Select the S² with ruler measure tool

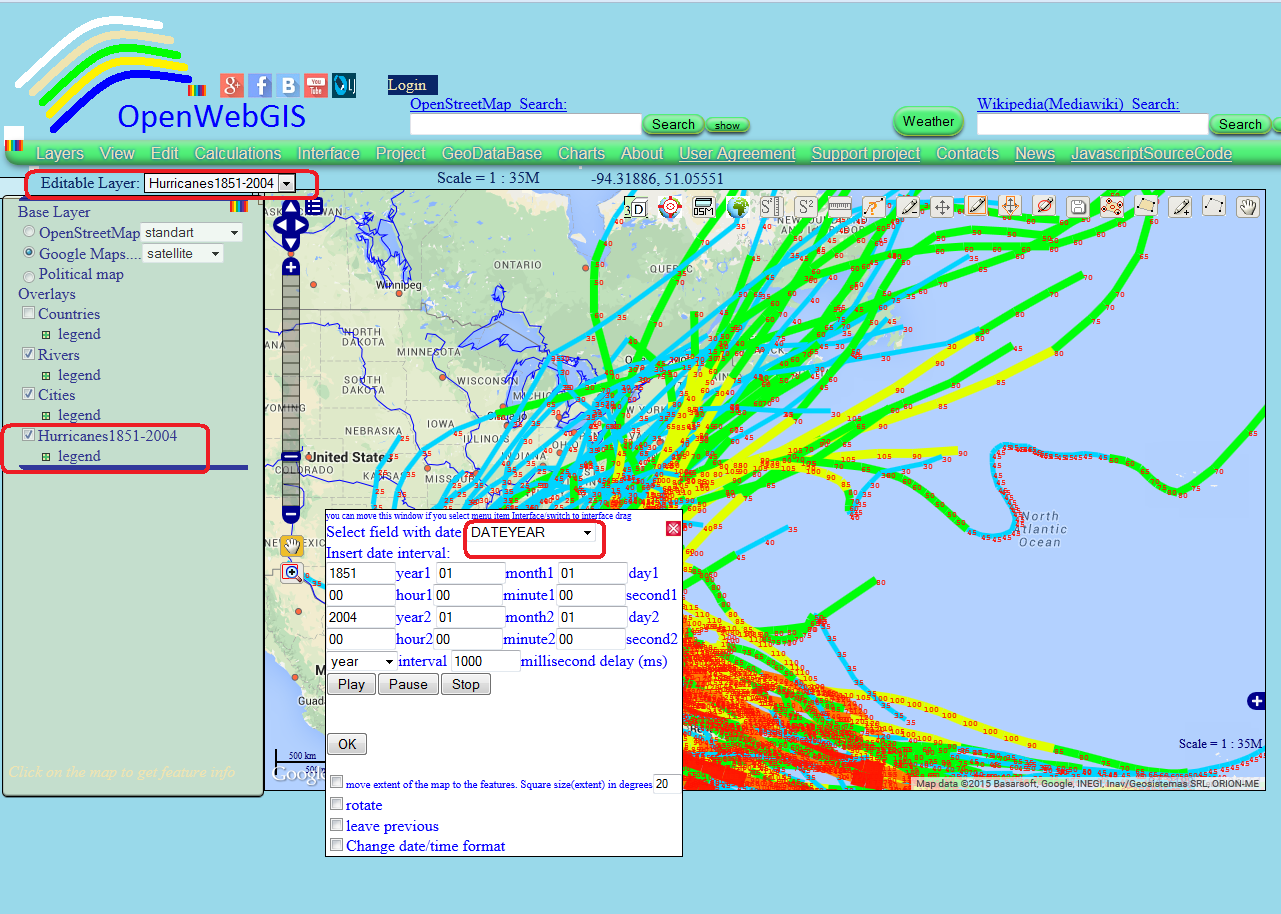point(771,207)
